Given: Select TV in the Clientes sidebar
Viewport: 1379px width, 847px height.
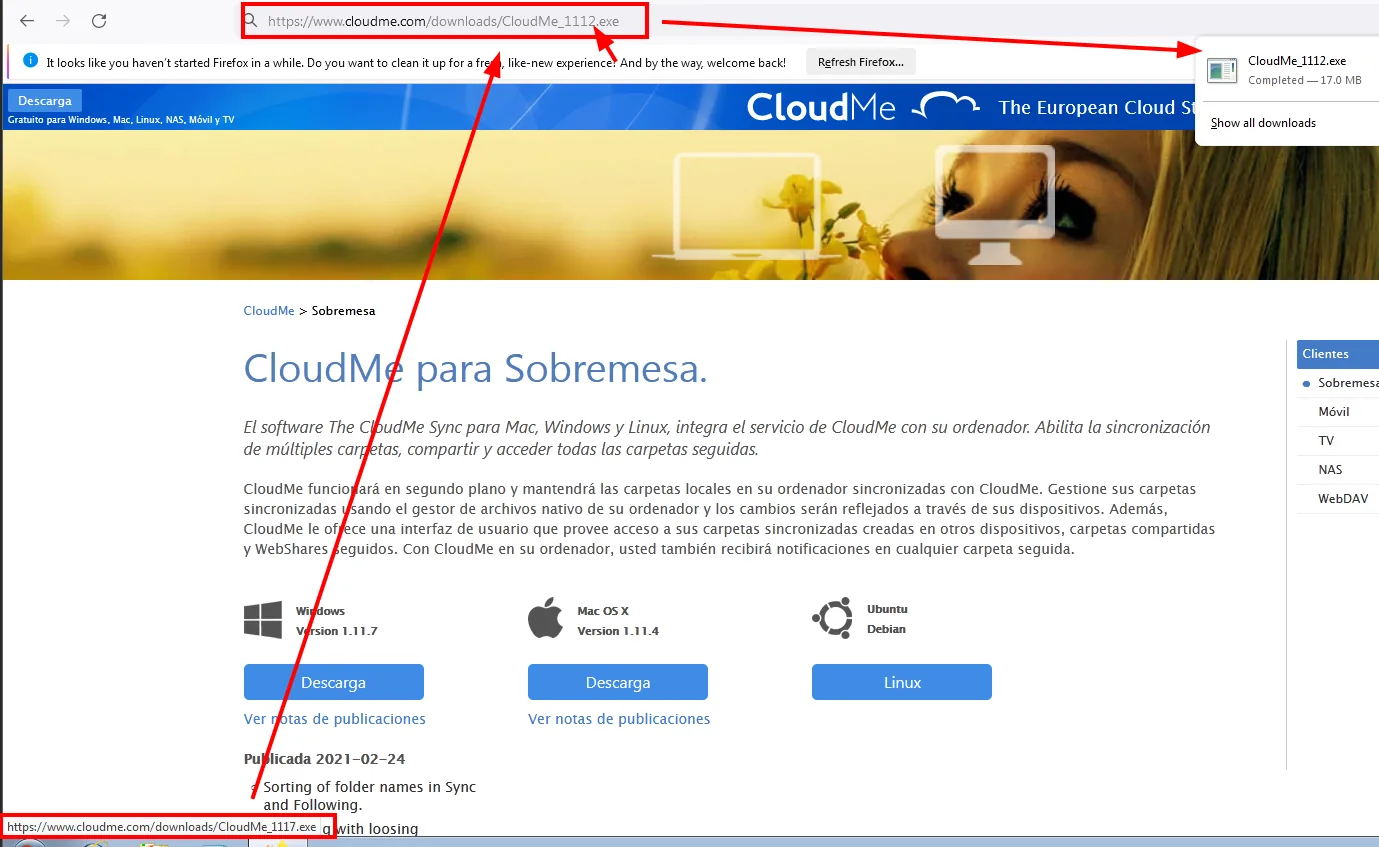Looking at the screenshot, I should [x=1326, y=441].
